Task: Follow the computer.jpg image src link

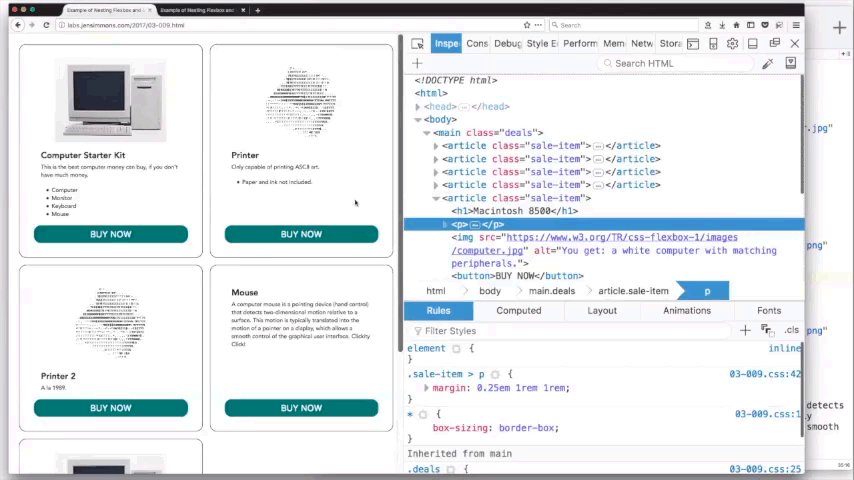Action: (x=595, y=244)
